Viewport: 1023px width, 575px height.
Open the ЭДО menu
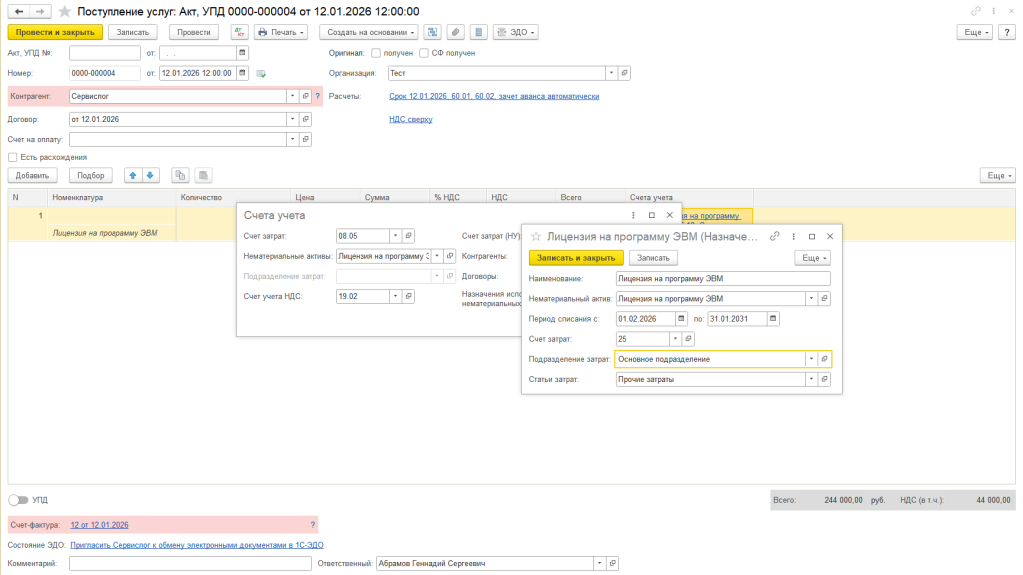click(x=516, y=32)
